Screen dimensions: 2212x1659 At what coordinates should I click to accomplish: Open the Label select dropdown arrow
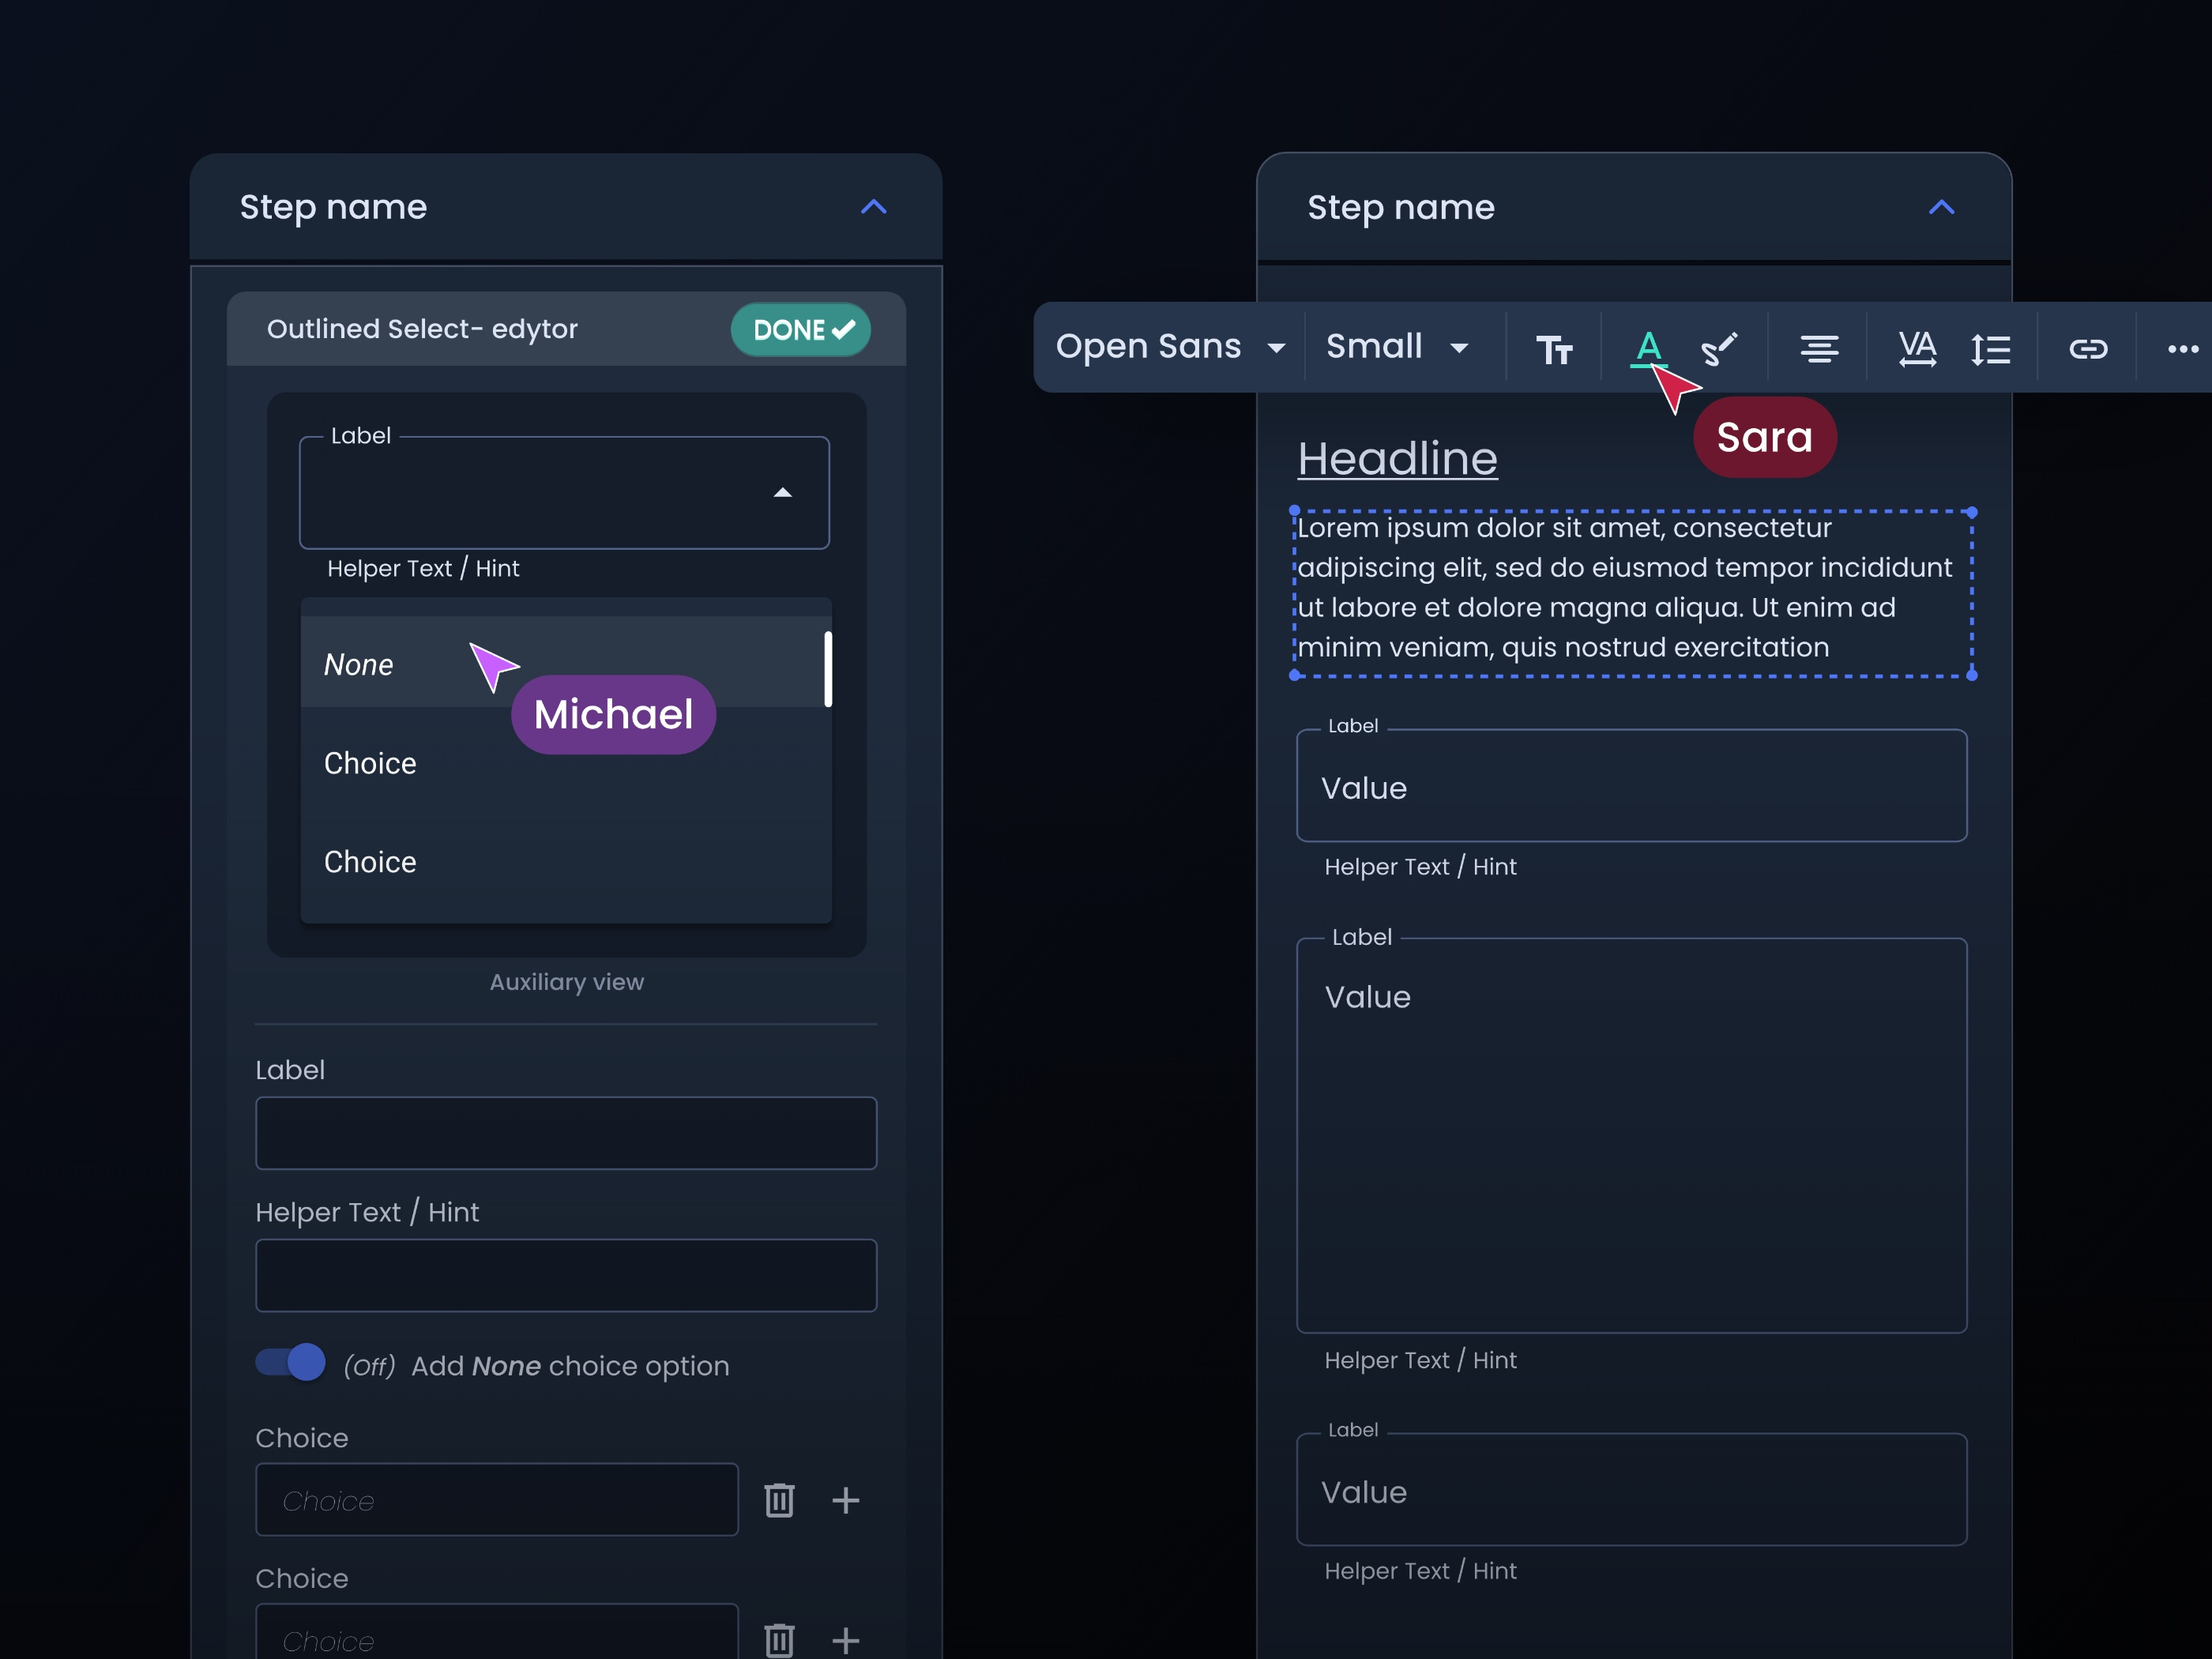(783, 492)
